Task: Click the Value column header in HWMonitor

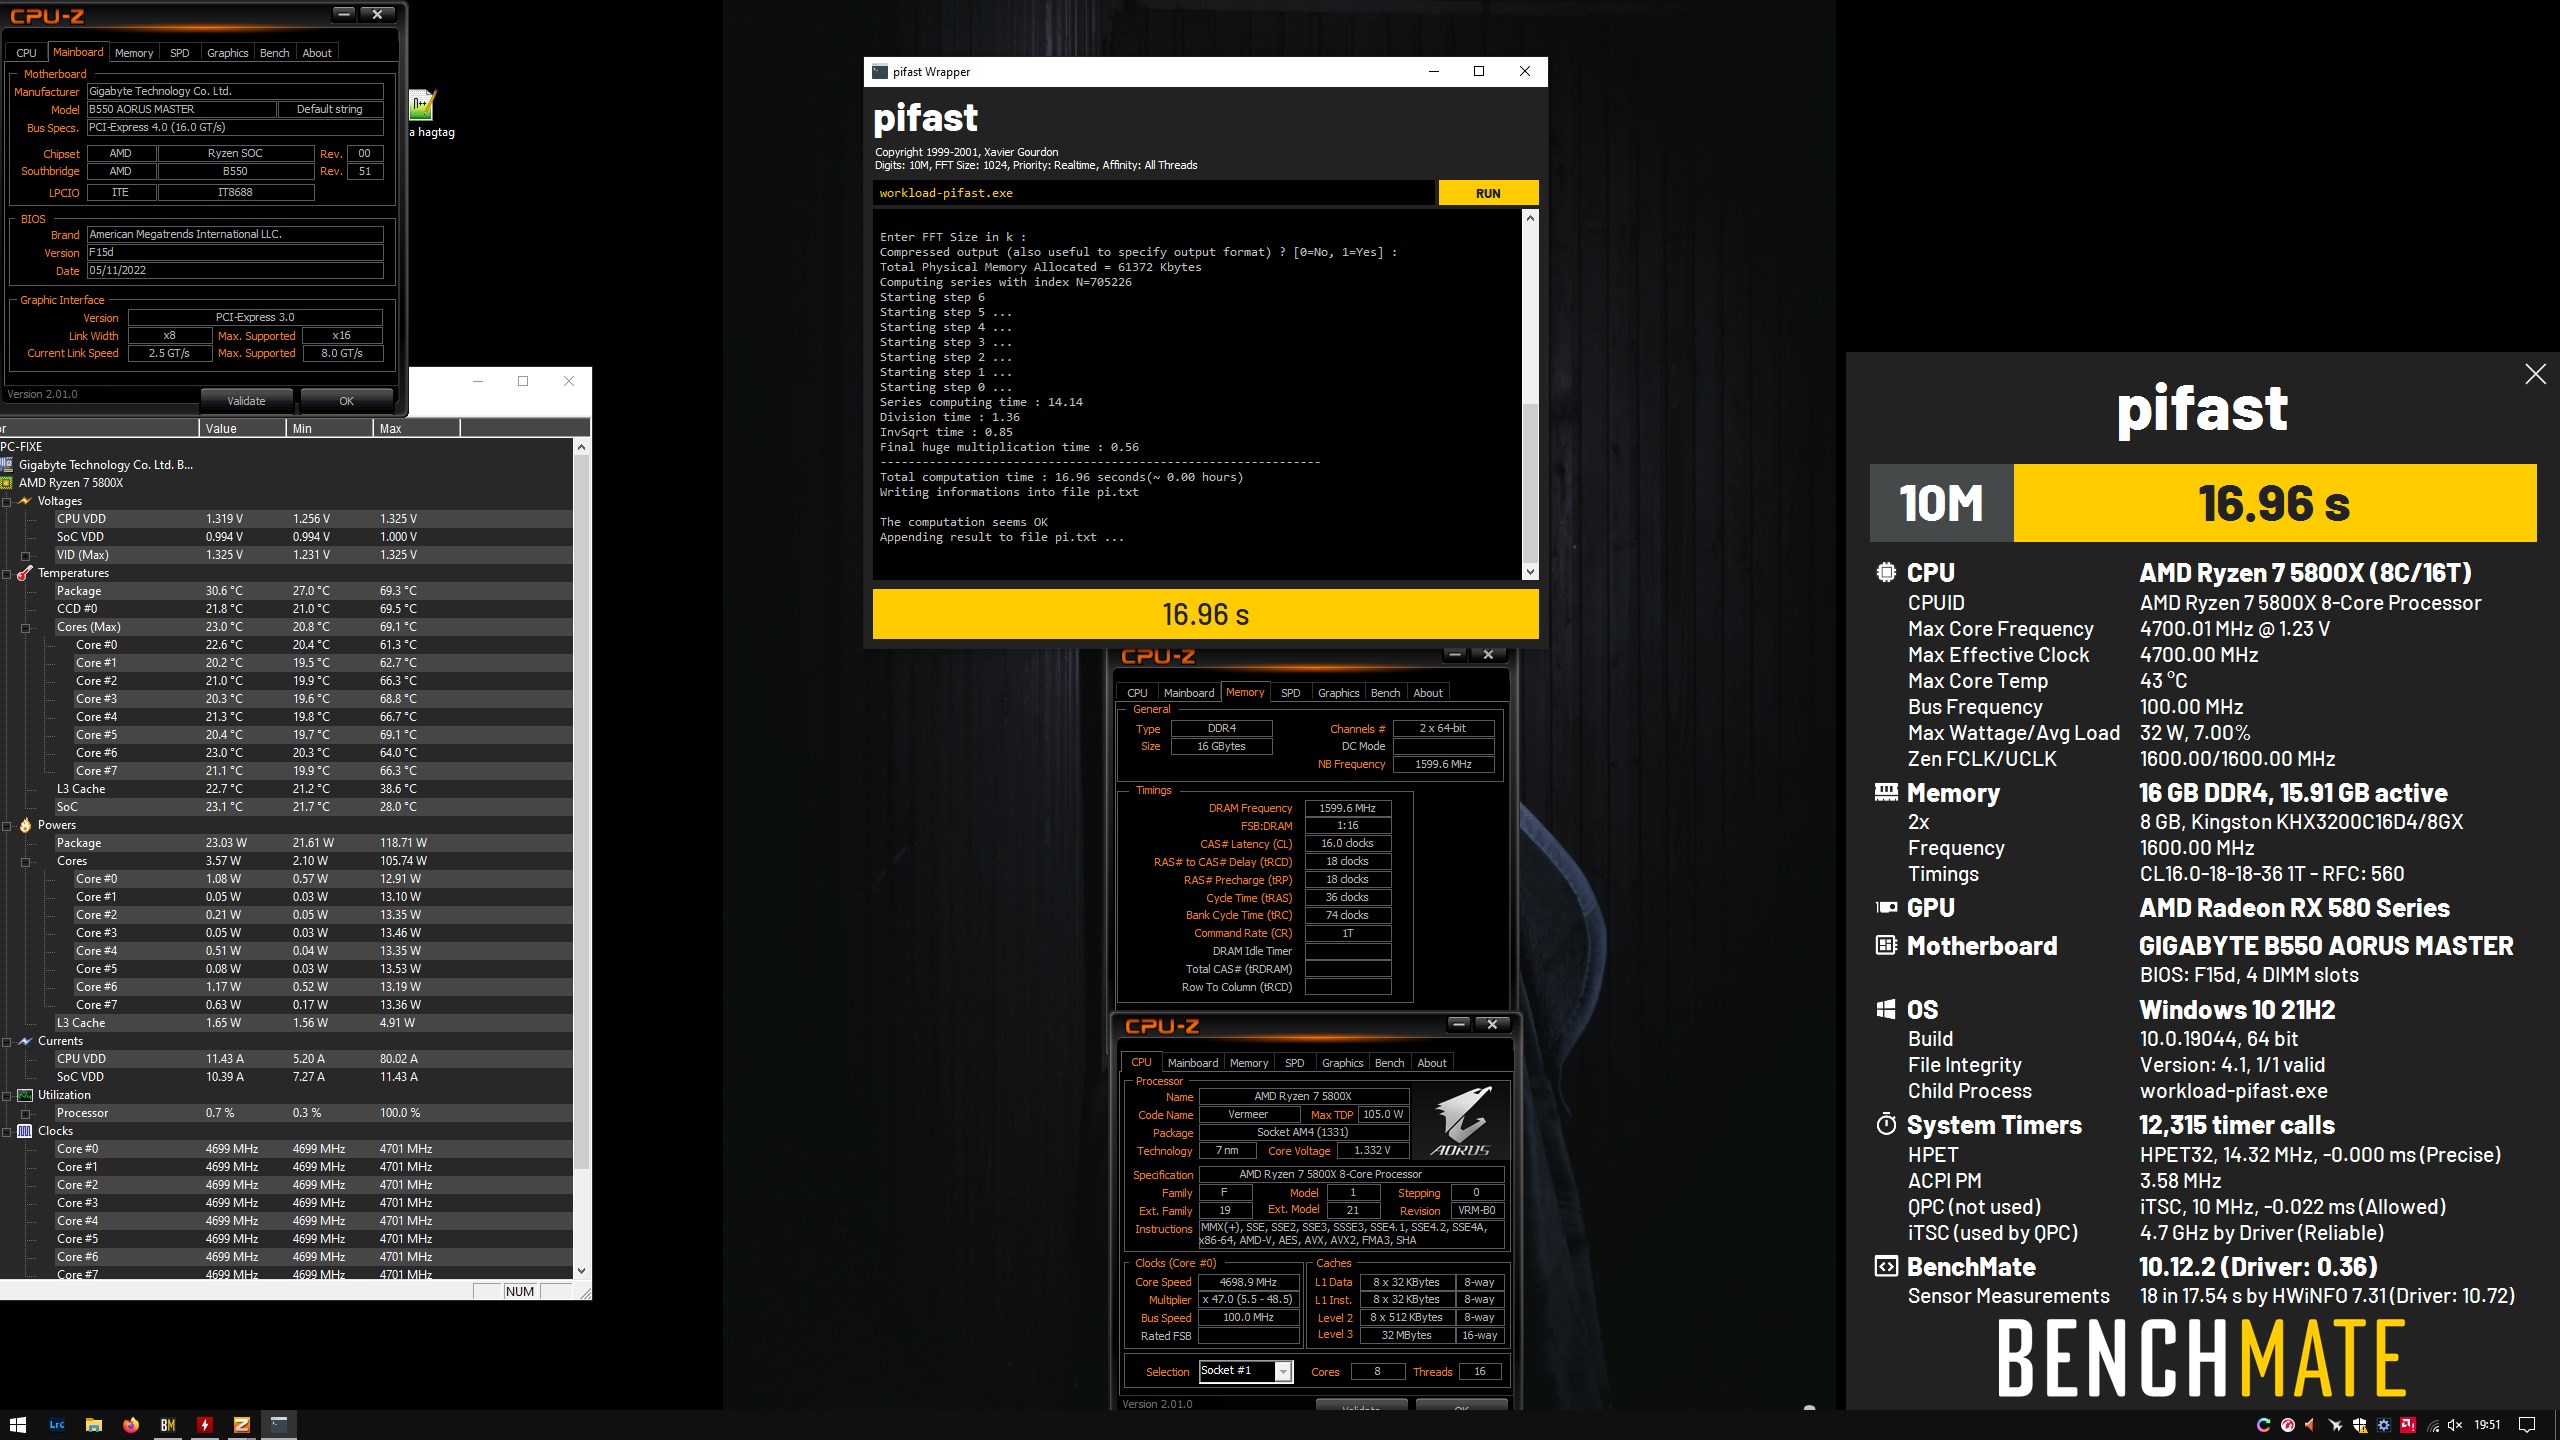Action: [242, 428]
